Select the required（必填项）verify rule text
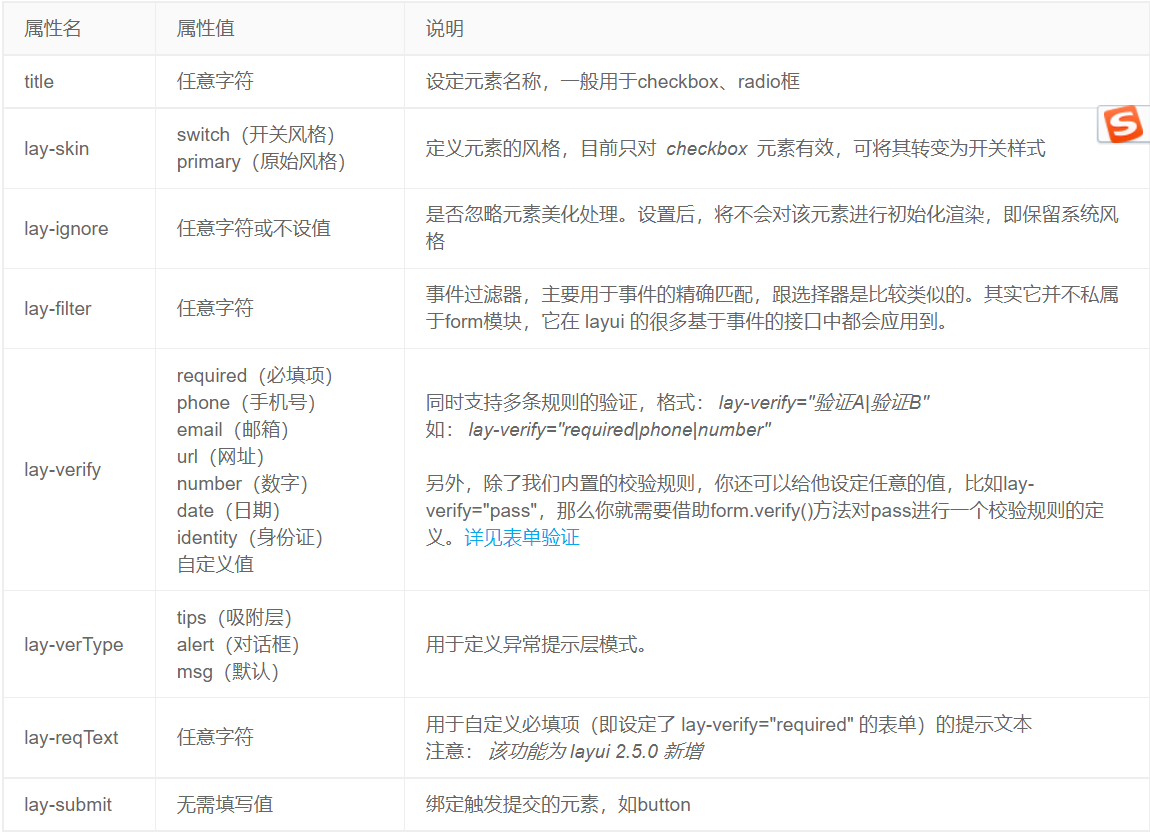This screenshot has height=832, width=1150. coord(253,375)
